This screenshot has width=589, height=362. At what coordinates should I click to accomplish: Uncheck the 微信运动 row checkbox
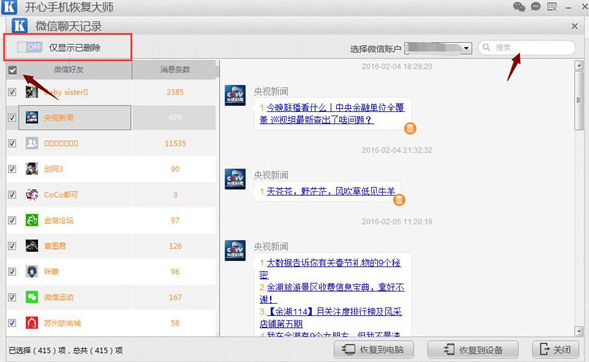12,297
